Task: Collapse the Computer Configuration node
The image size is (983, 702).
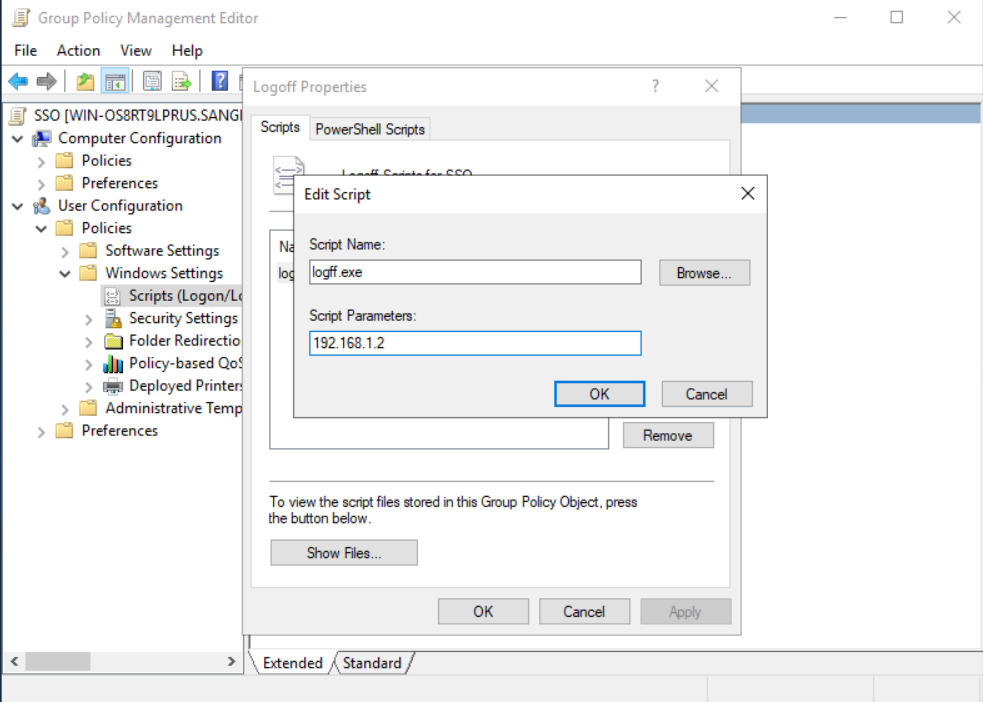Action: (x=17, y=138)
